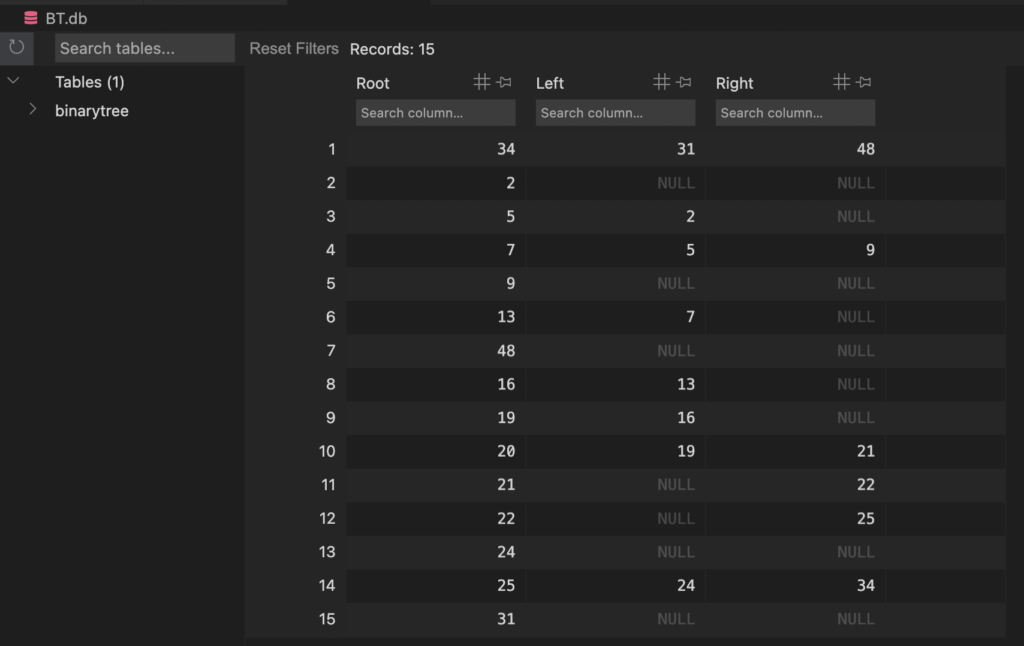The width and height of the screenshot is (1024, 646).
Task: Click the Left column search box
Action: [615, 113]
